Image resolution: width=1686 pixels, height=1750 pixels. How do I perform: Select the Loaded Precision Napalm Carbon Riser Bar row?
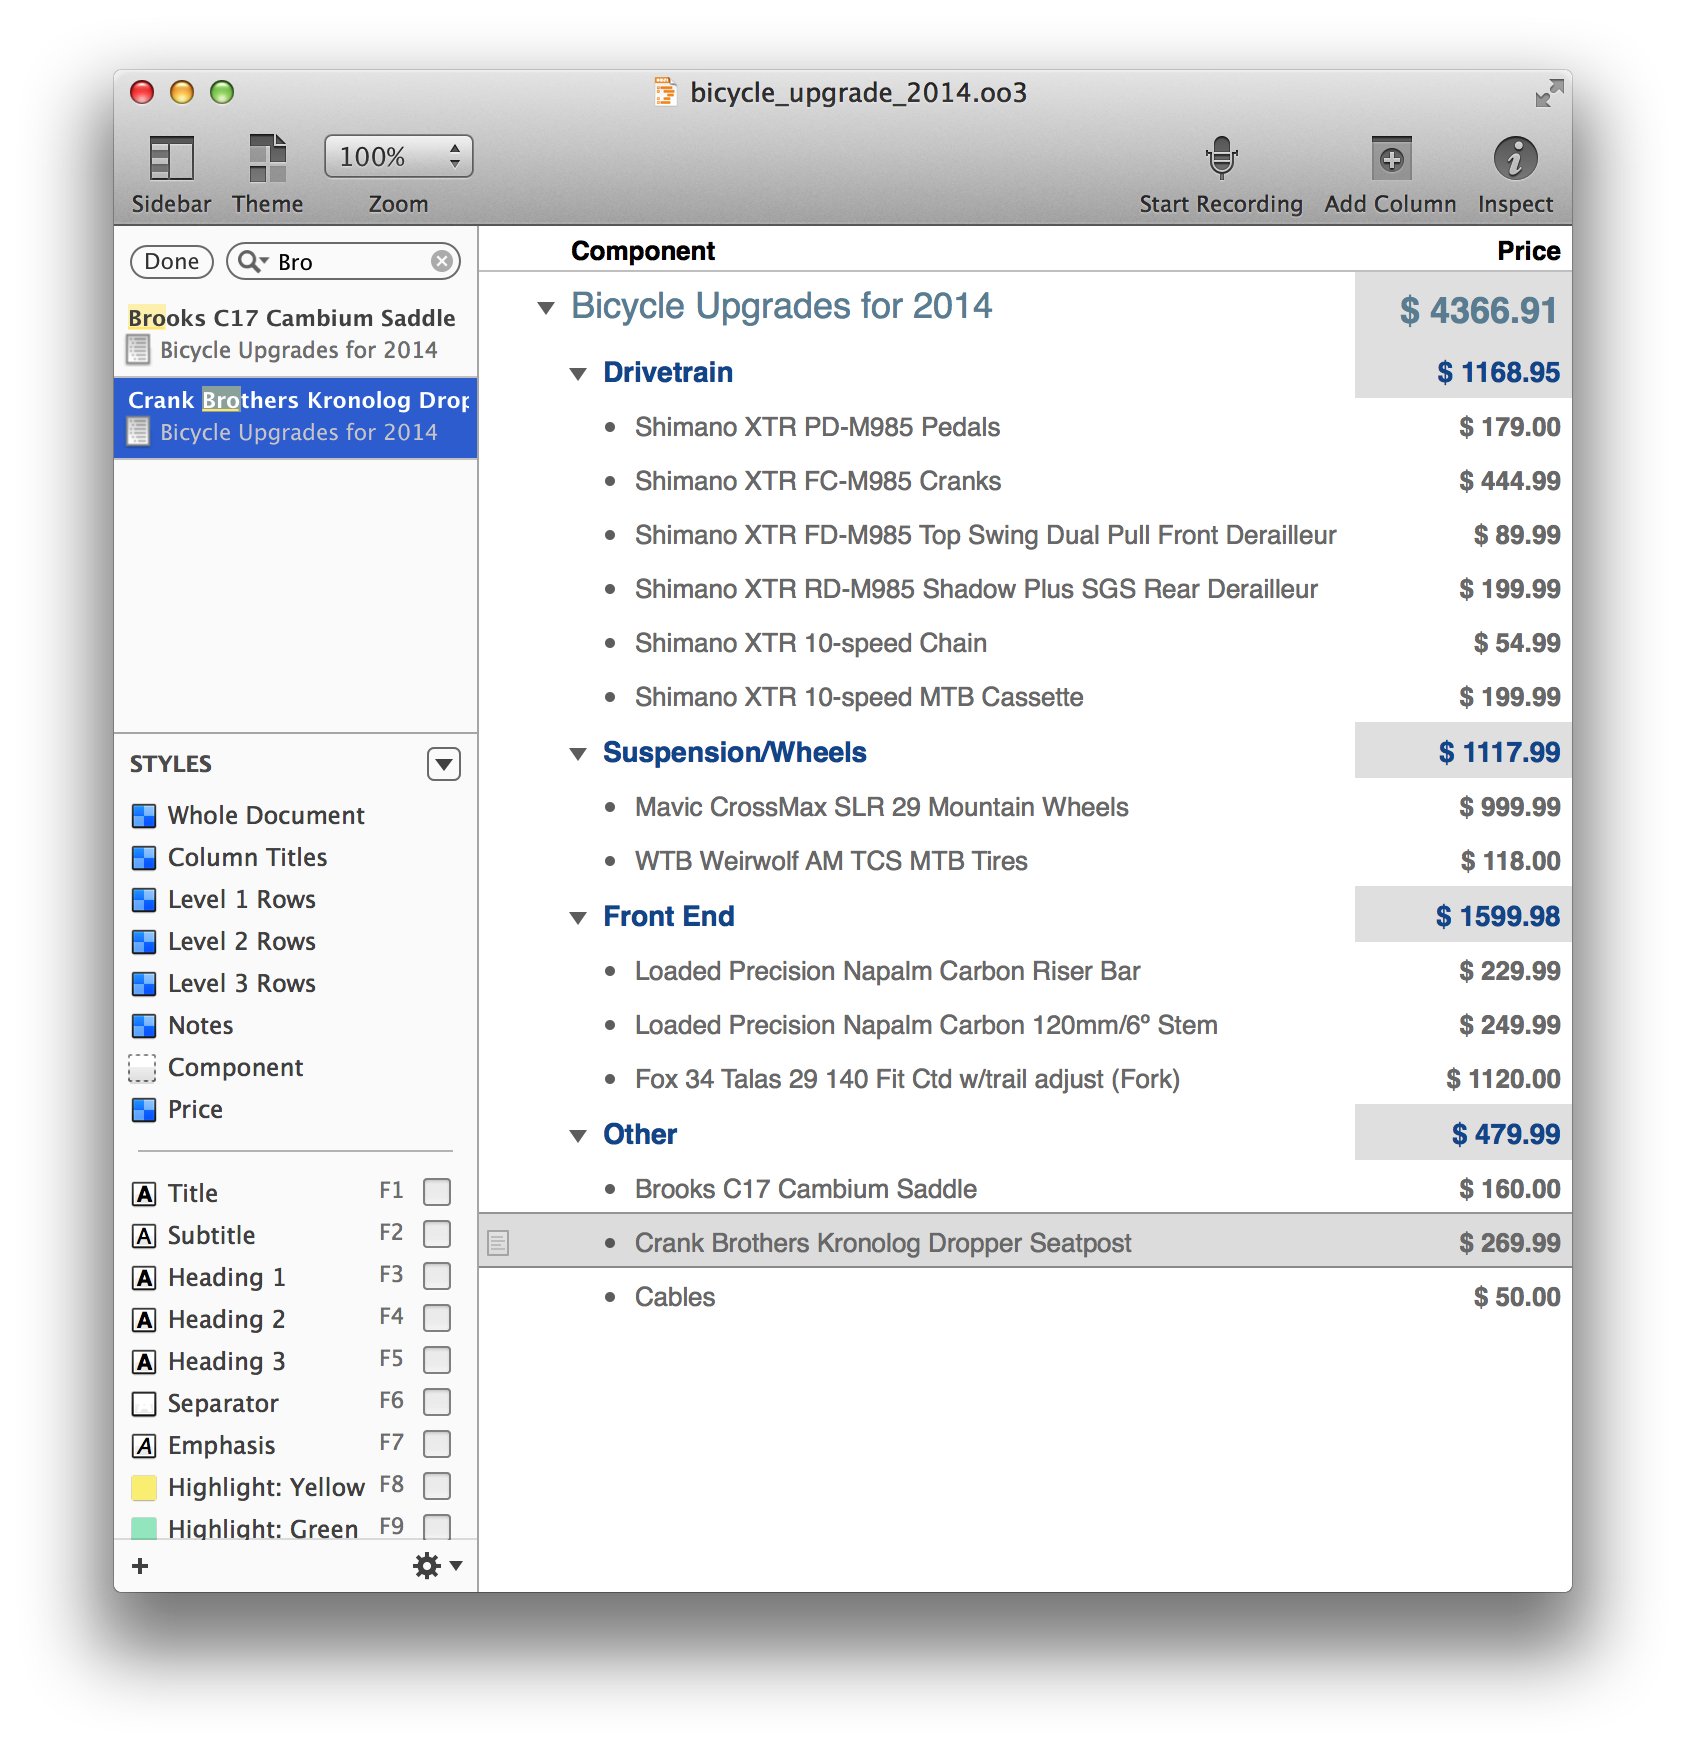1025,971
